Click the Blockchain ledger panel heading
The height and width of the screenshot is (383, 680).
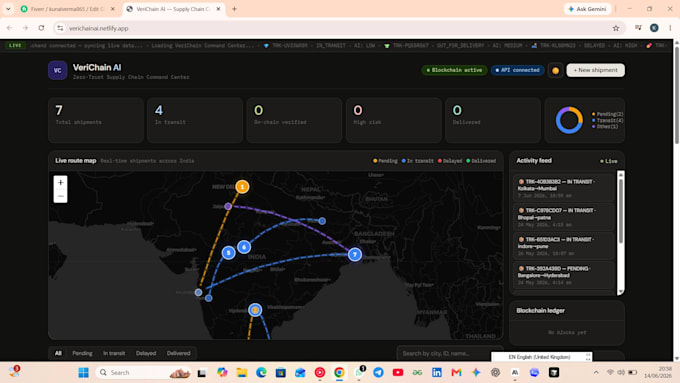click(x=540, y=311)
